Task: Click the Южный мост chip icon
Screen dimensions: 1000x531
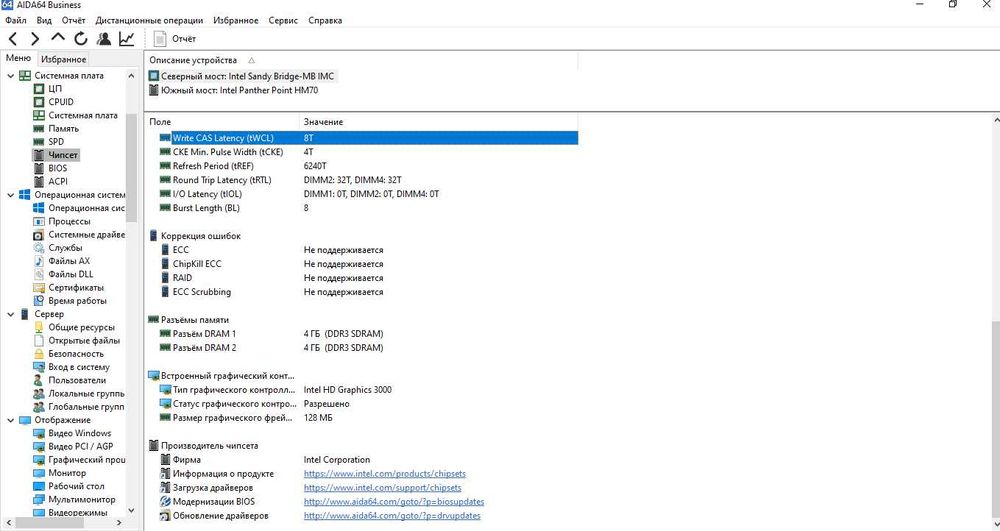Action: pyautogui.click(x=153, y=91)
